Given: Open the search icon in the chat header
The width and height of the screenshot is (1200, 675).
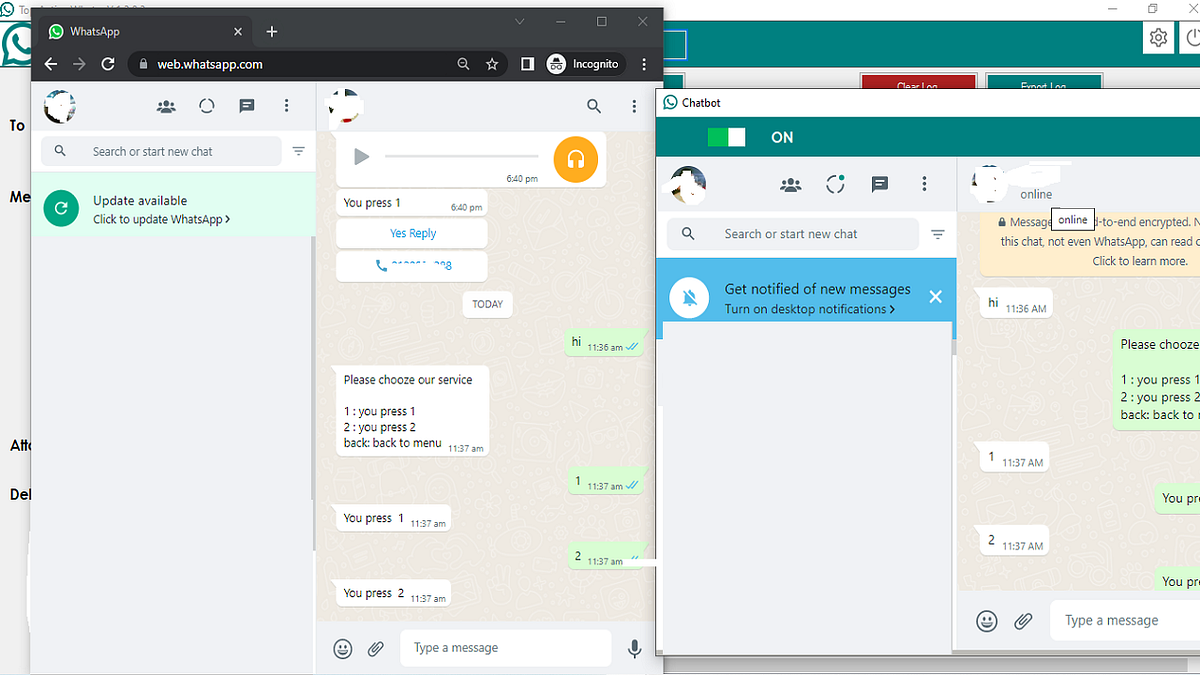Looking at the screenshot, I should pyautogui.click(x=594, y=106).
